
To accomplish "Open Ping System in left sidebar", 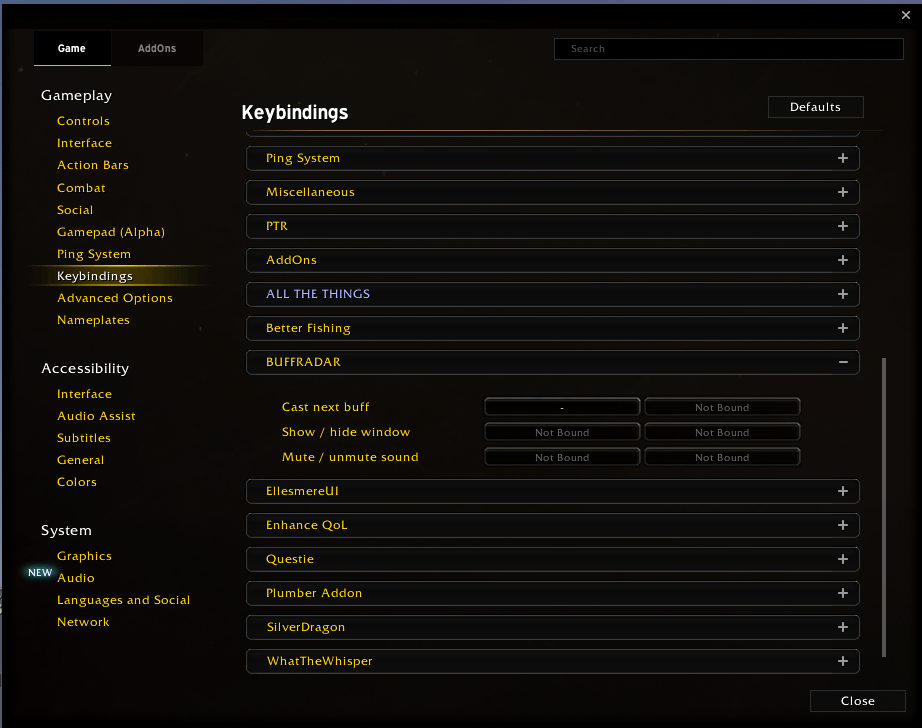I will (x=93, y=254).
